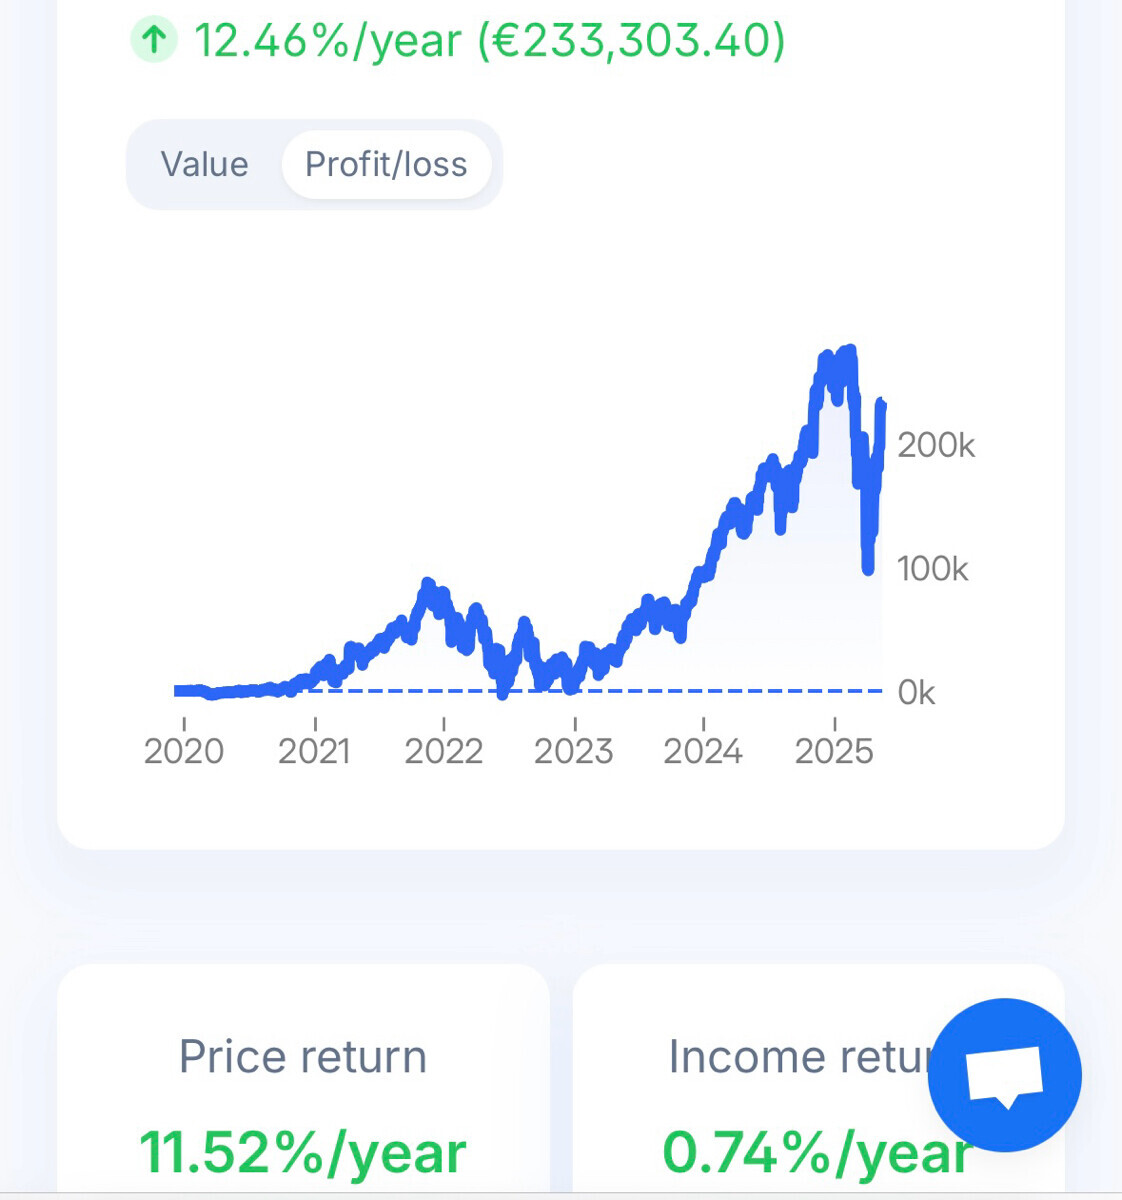The image size is (1122, 1200).
Task: Click the 2021 label on the time axis
Action: 314,750
